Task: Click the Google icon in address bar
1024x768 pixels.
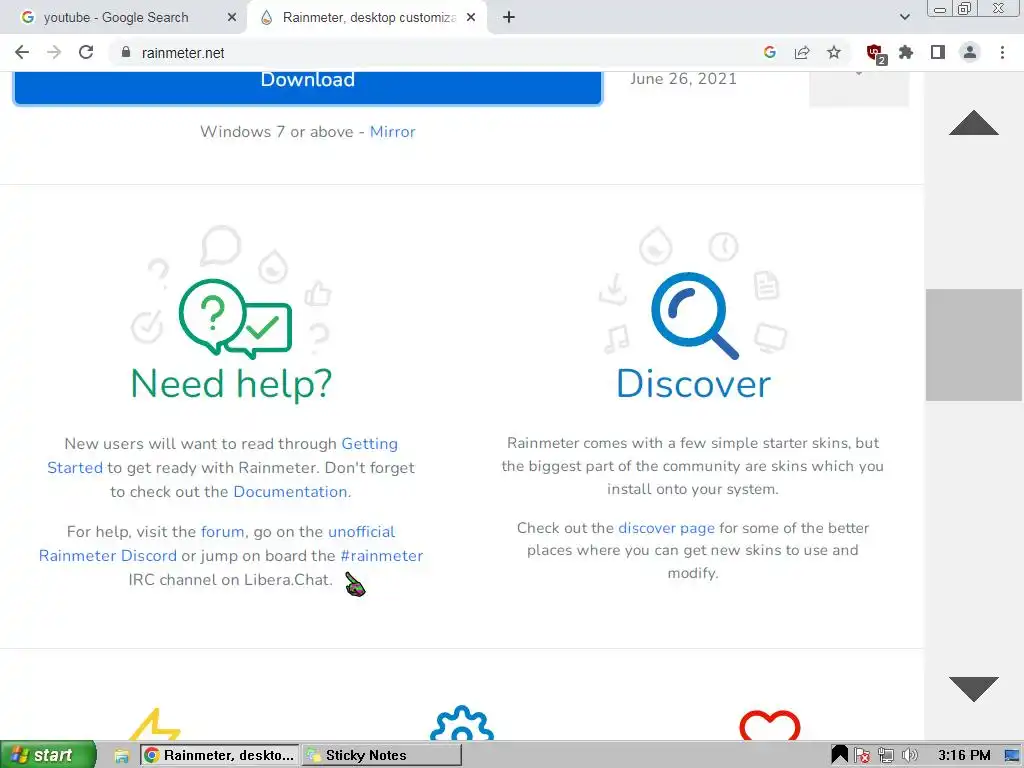Action: [770, 52]
